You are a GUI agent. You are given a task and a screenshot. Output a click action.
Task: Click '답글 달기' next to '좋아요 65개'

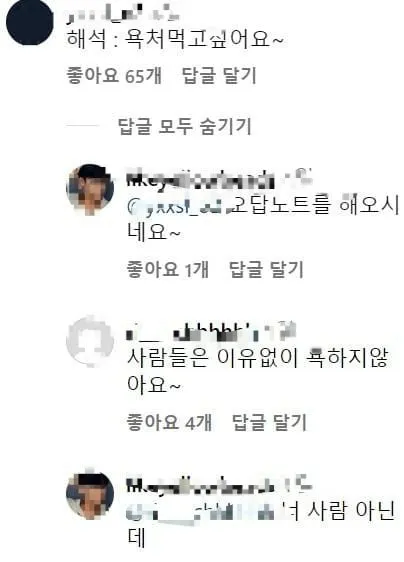coord(219,76)
